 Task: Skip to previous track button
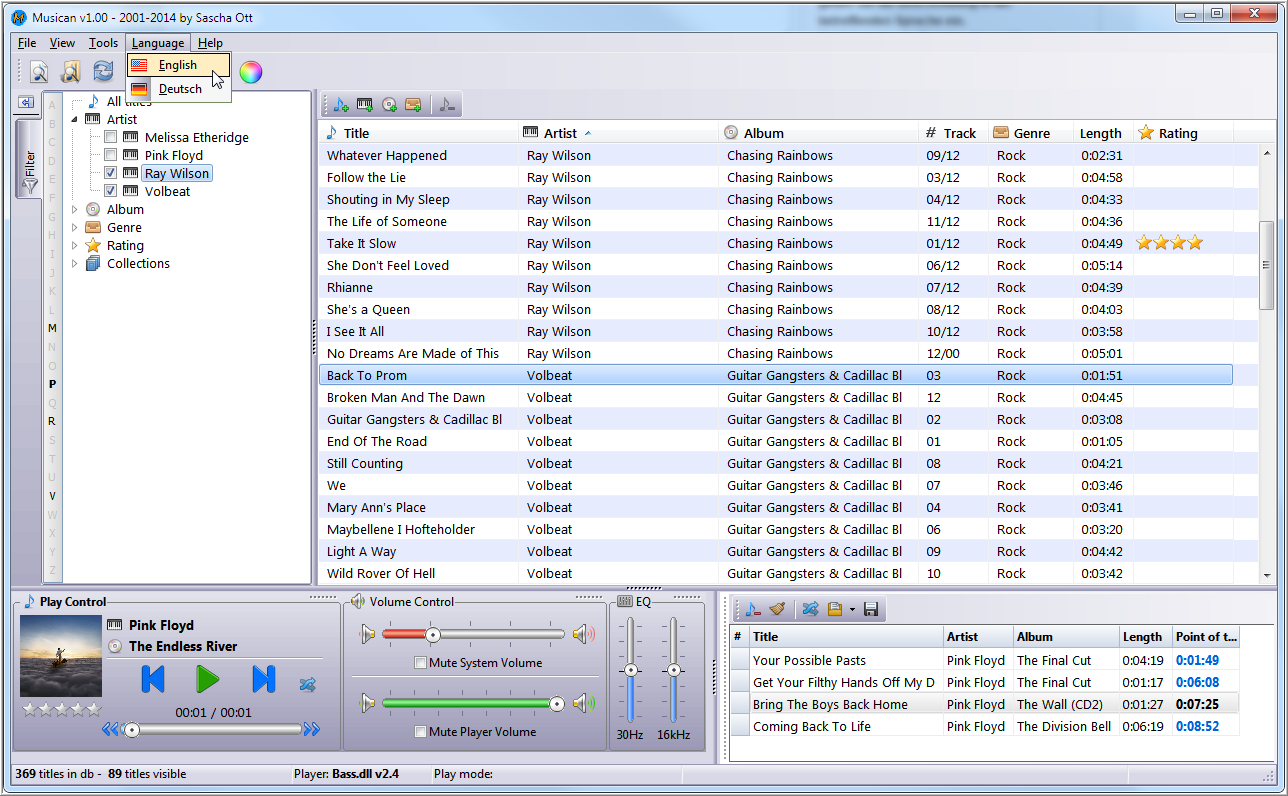pos(153,679)
